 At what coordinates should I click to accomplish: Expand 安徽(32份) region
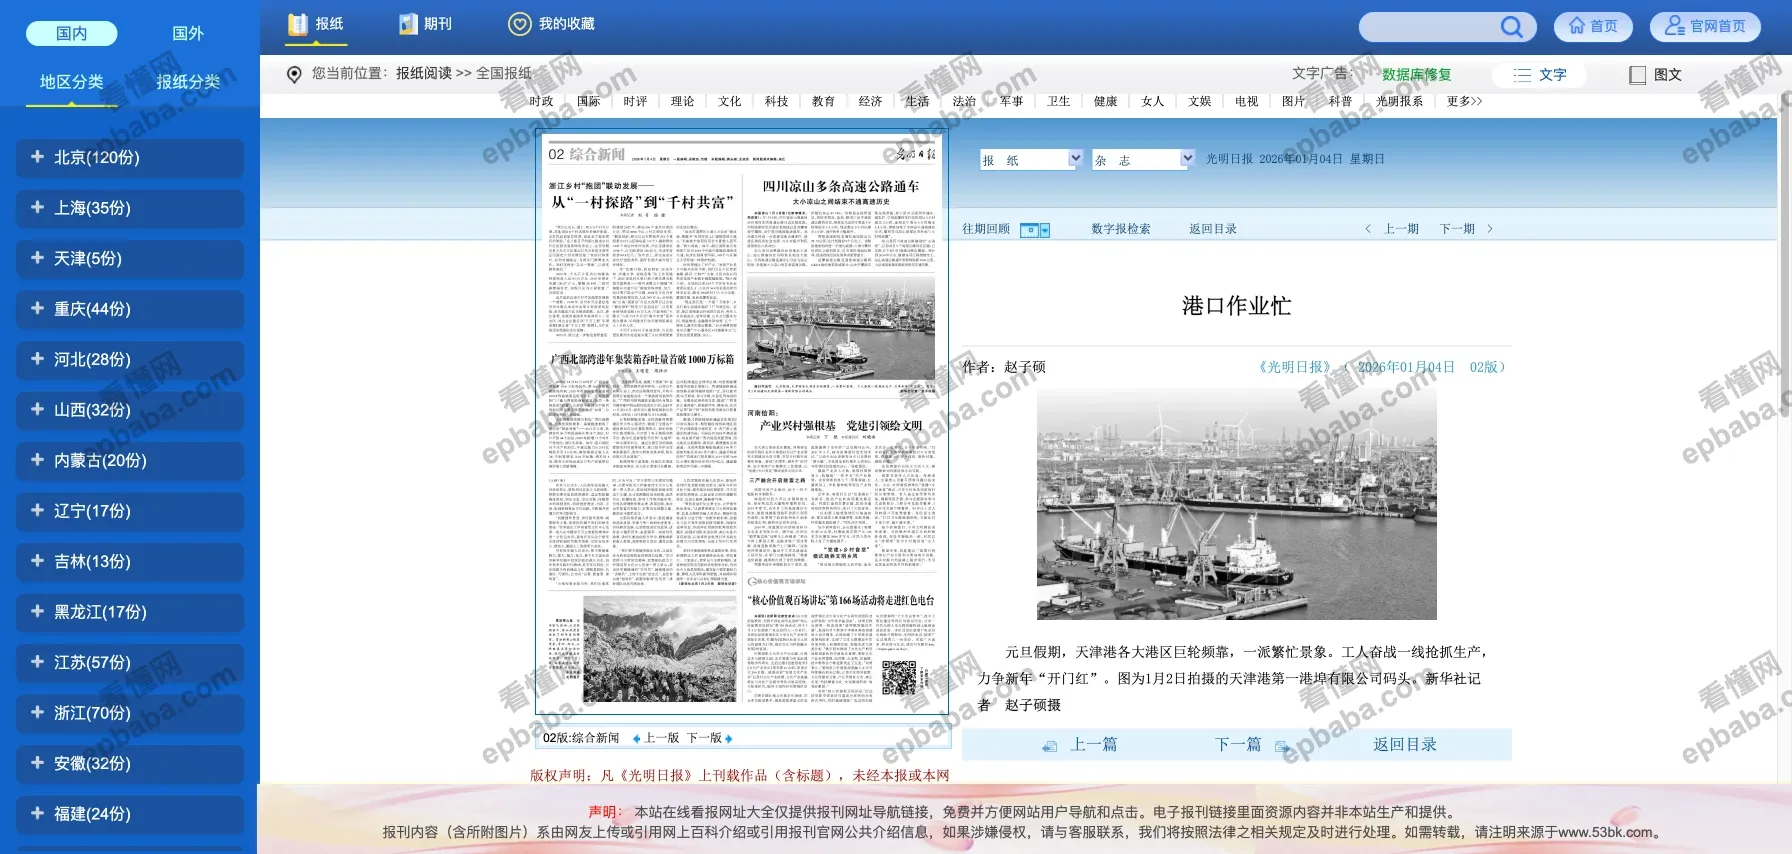click(x=130, y=764)
